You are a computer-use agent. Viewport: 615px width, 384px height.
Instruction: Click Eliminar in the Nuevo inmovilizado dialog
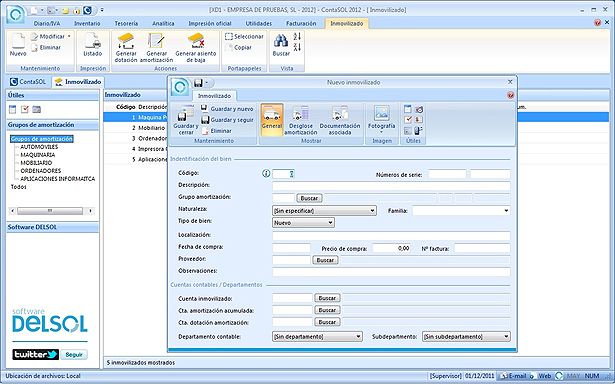point(217,131)
